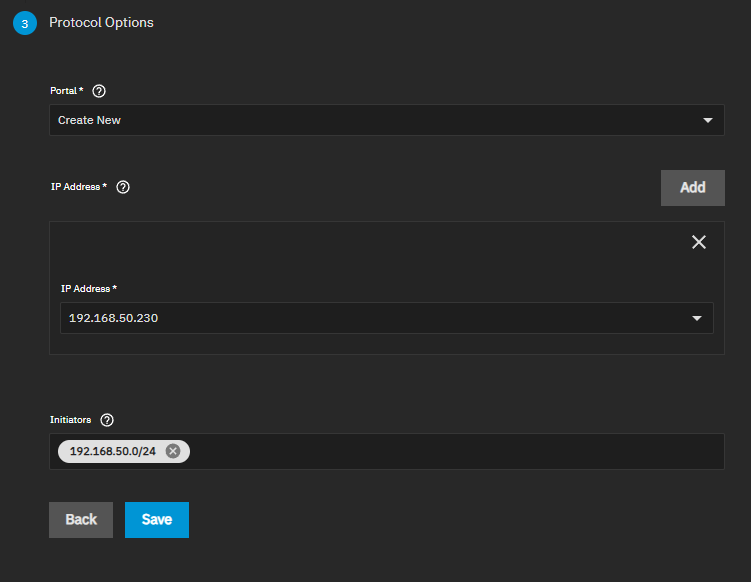Click the IP Address label above the dropdown
Screen dimensions: 751x582
[x=88, y=288]
